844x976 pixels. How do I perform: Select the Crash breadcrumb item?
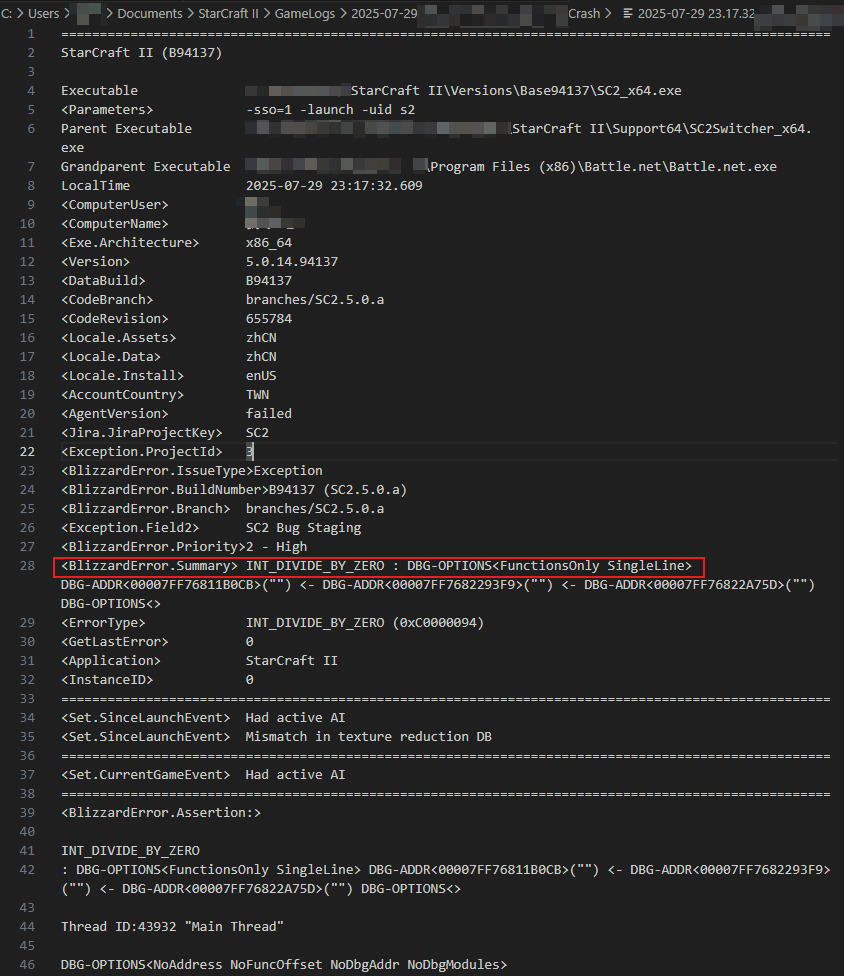pos(584,14)
